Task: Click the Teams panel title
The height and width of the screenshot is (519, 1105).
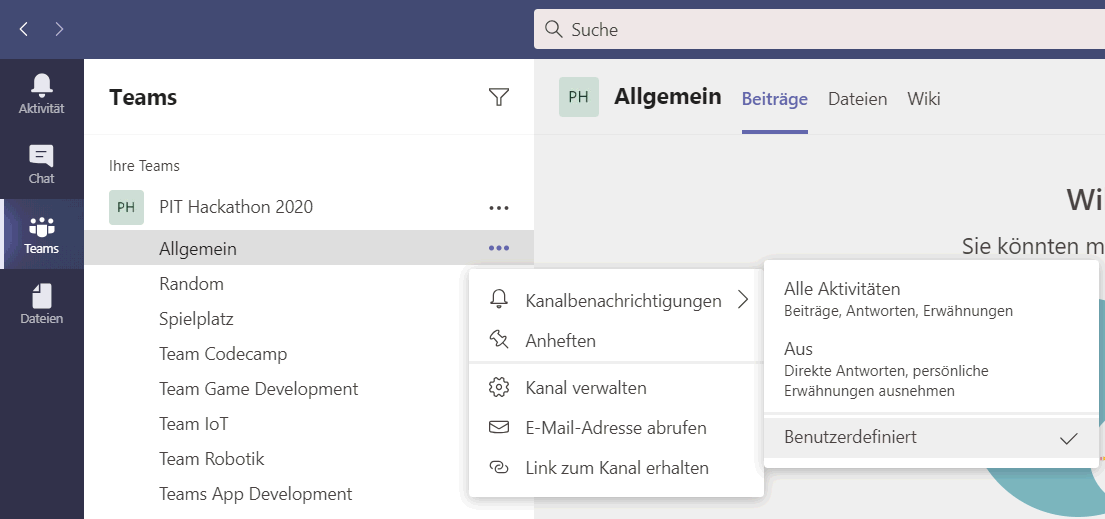Action: (x=143, y=97)
